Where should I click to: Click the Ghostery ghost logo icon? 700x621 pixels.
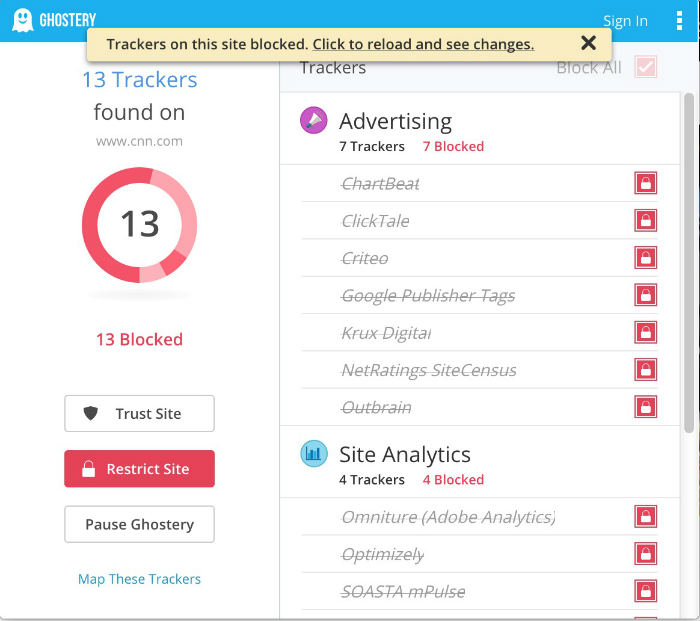click(x=23, y=20)
